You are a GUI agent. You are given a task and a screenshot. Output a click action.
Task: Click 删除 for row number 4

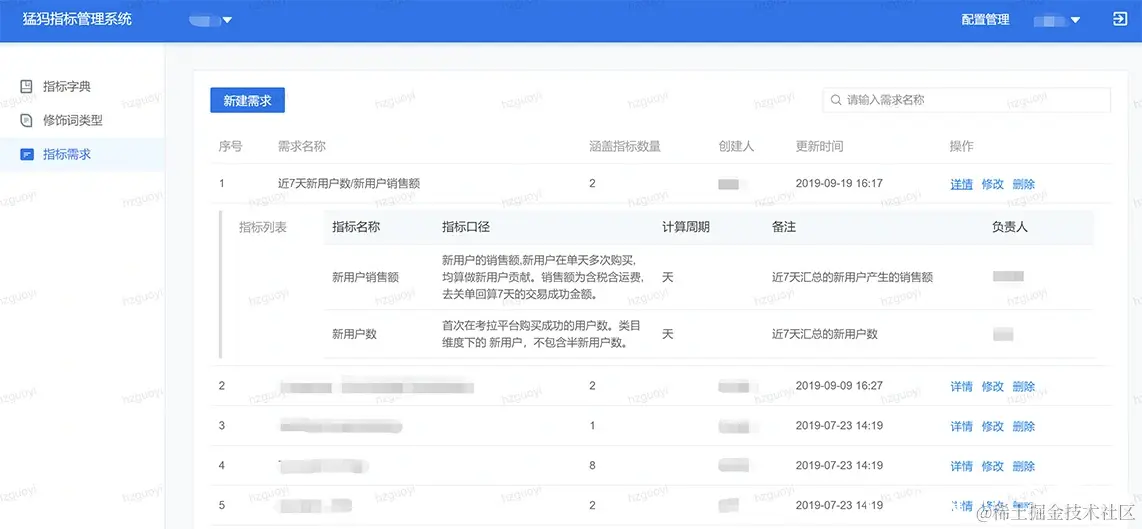coord(1023,466)
